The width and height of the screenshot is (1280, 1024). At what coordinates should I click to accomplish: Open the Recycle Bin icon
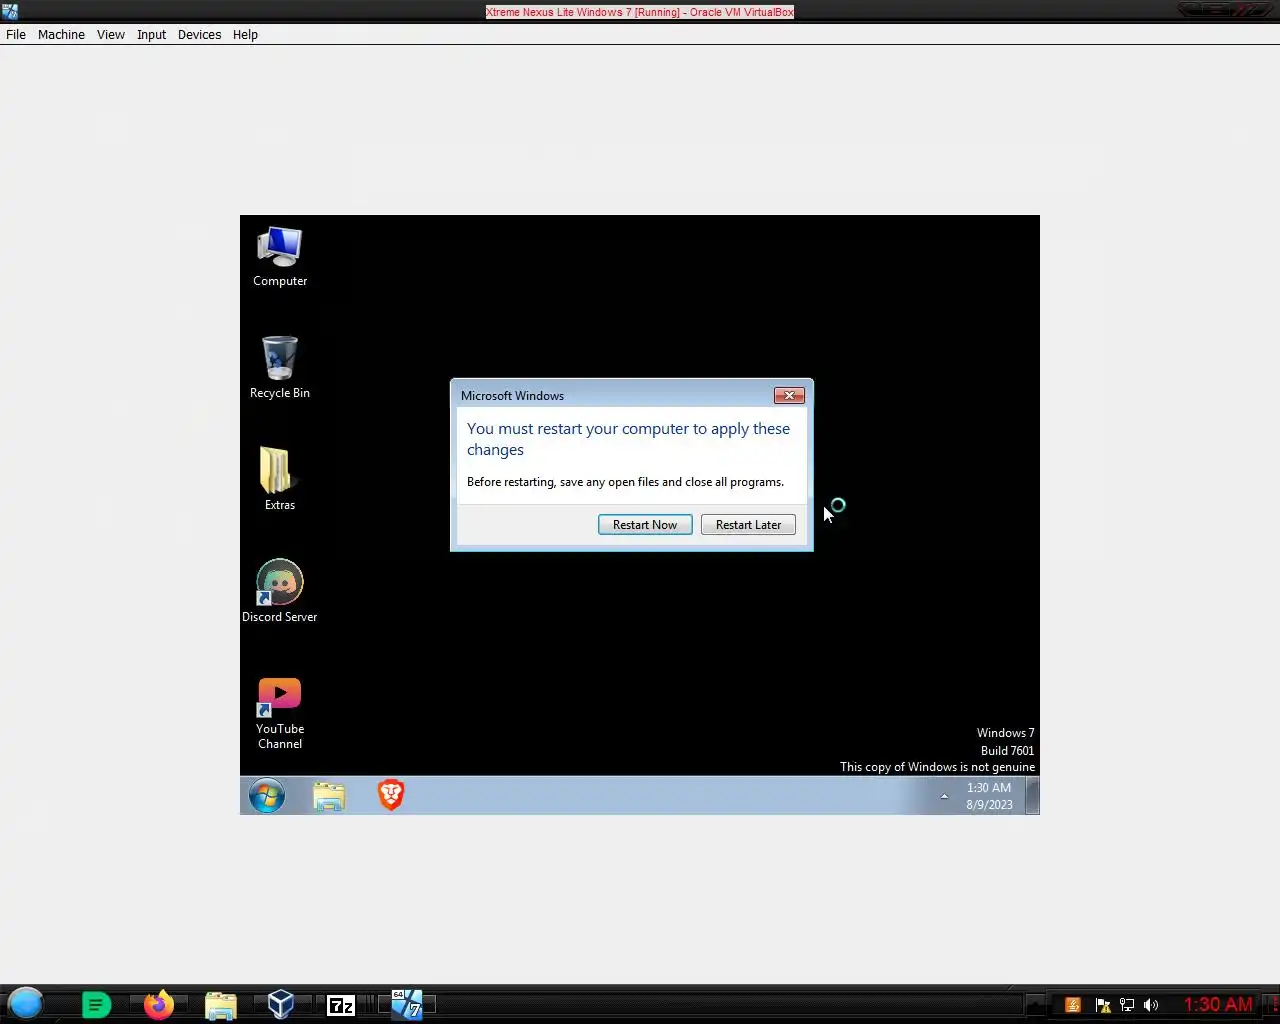(x=280, y=367)
